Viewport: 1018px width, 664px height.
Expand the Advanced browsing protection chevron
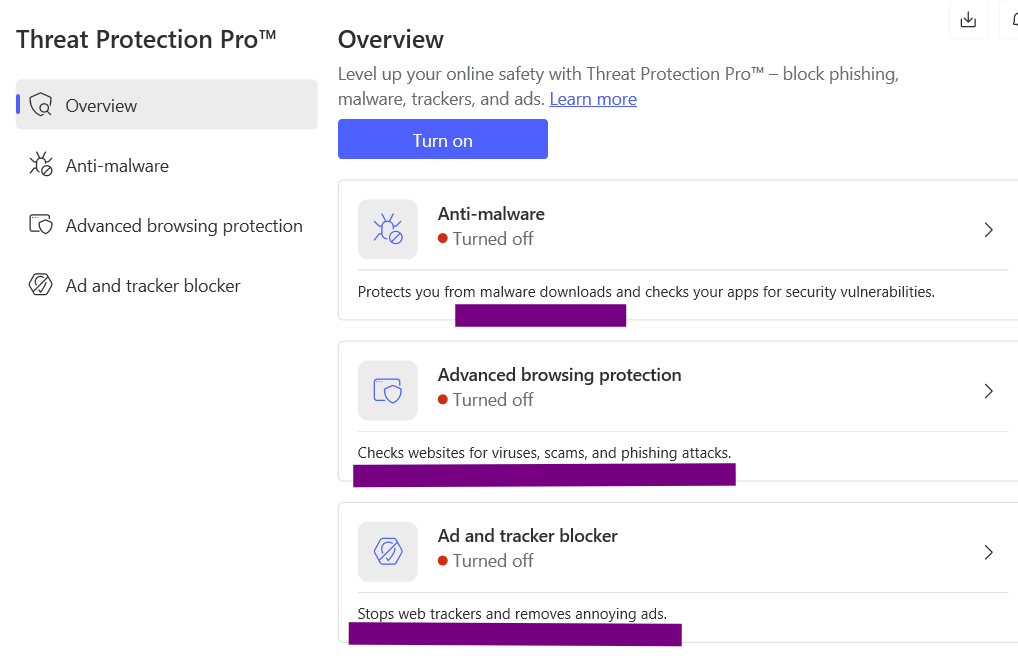(x=988, y=391)
